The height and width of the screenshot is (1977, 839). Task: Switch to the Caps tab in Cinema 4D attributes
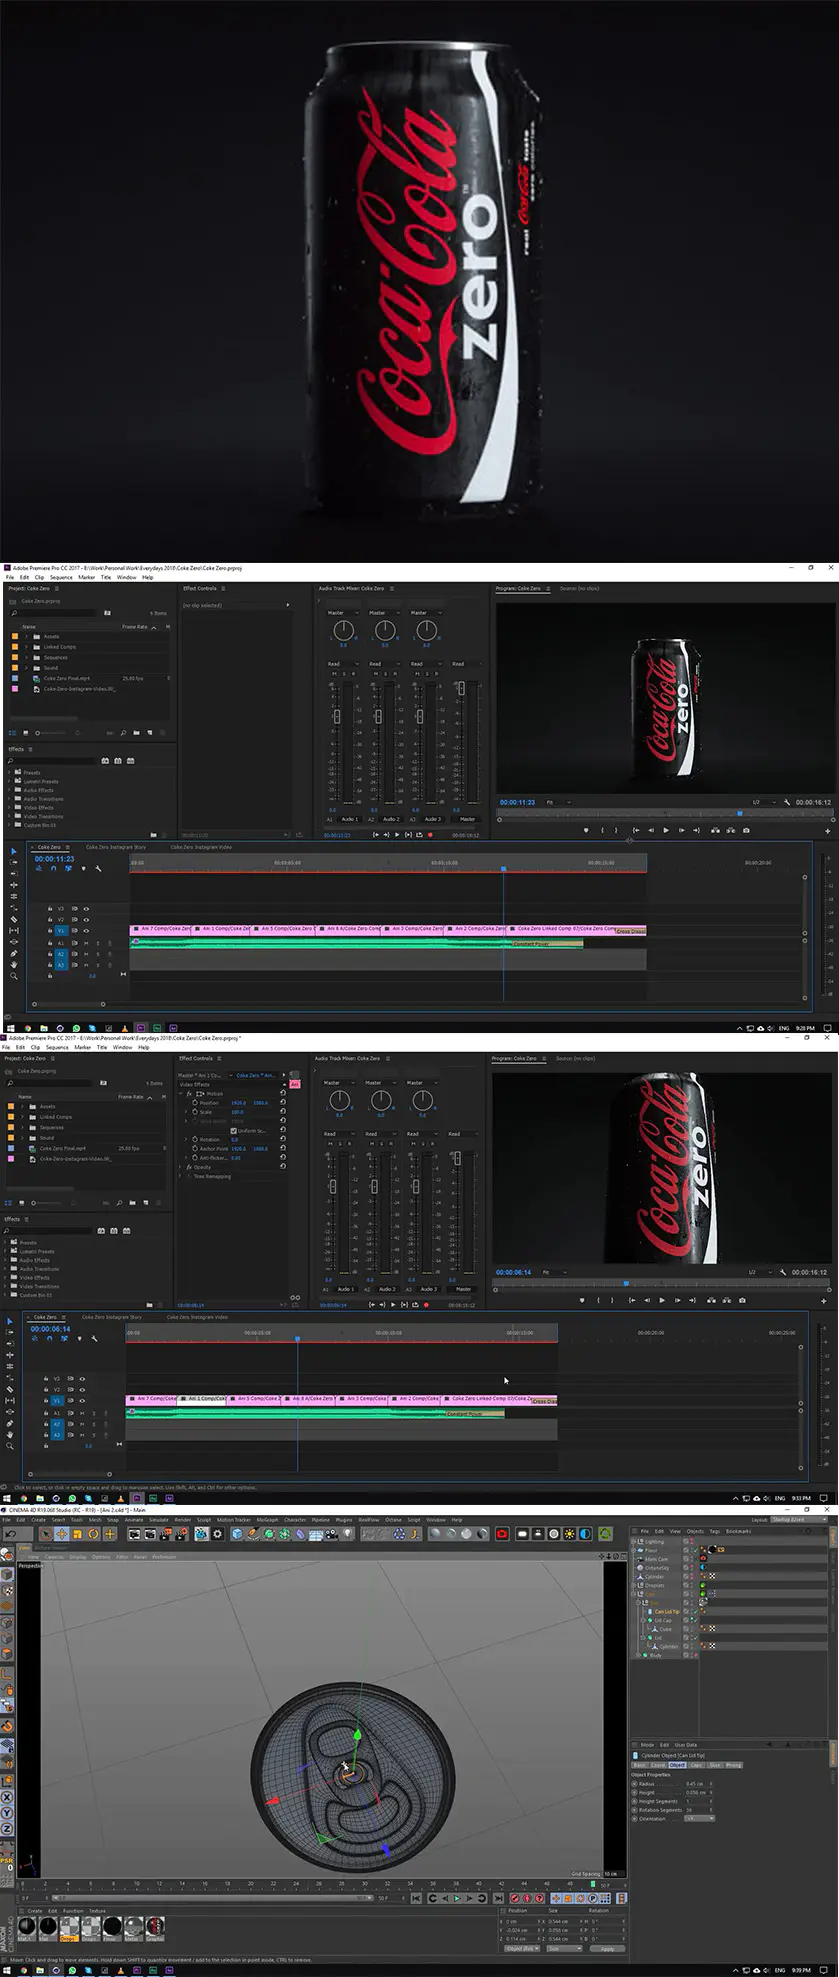pos(697,1765)
